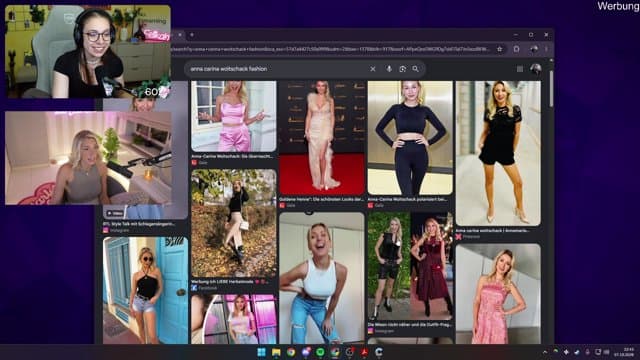Click the blonde streamer webcam overlay
640x360 pixels.
pyautogui.click(x=88, y=158)
